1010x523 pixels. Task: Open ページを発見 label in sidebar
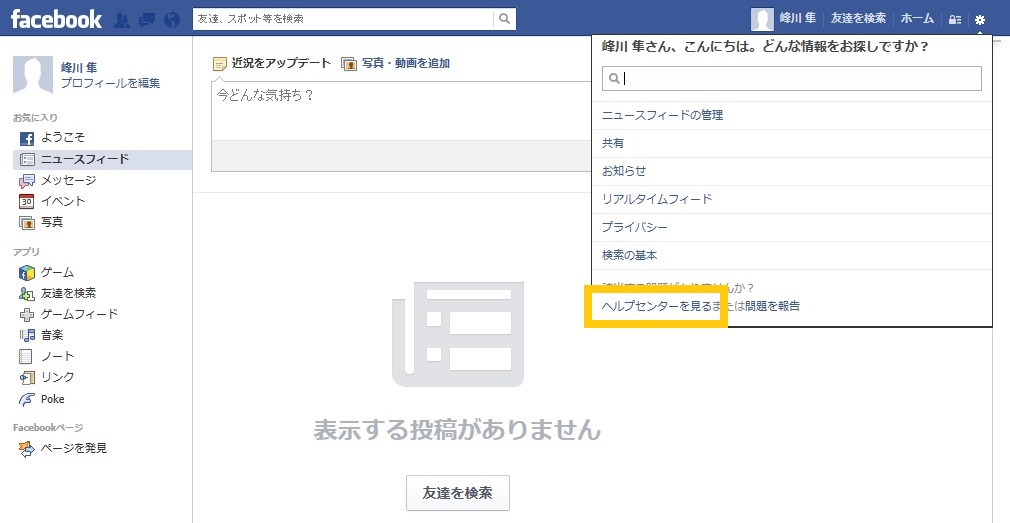point(74,448)
